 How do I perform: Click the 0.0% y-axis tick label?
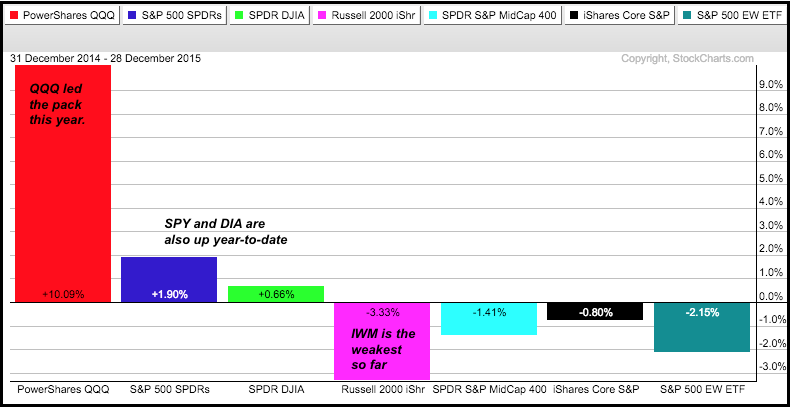tap(771, 296)
